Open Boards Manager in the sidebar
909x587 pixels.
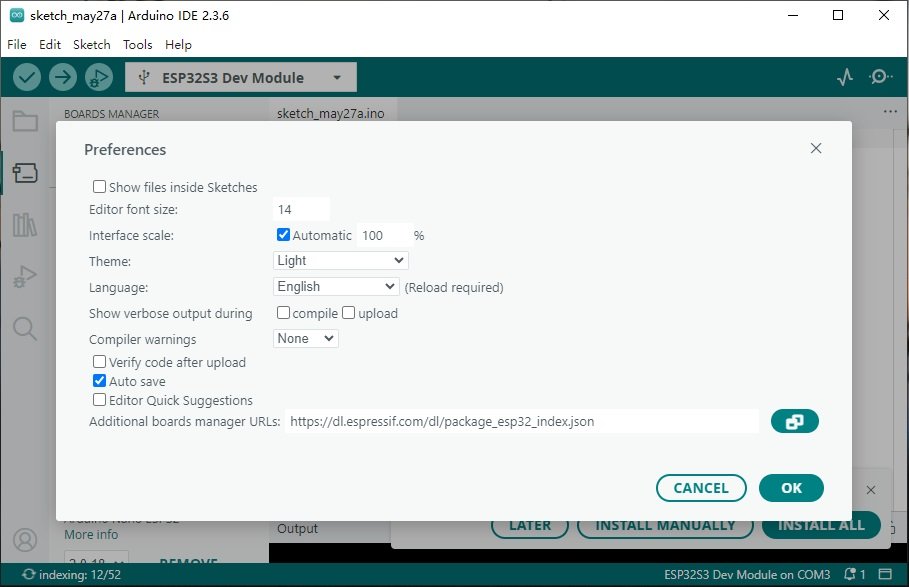(25, 173)
